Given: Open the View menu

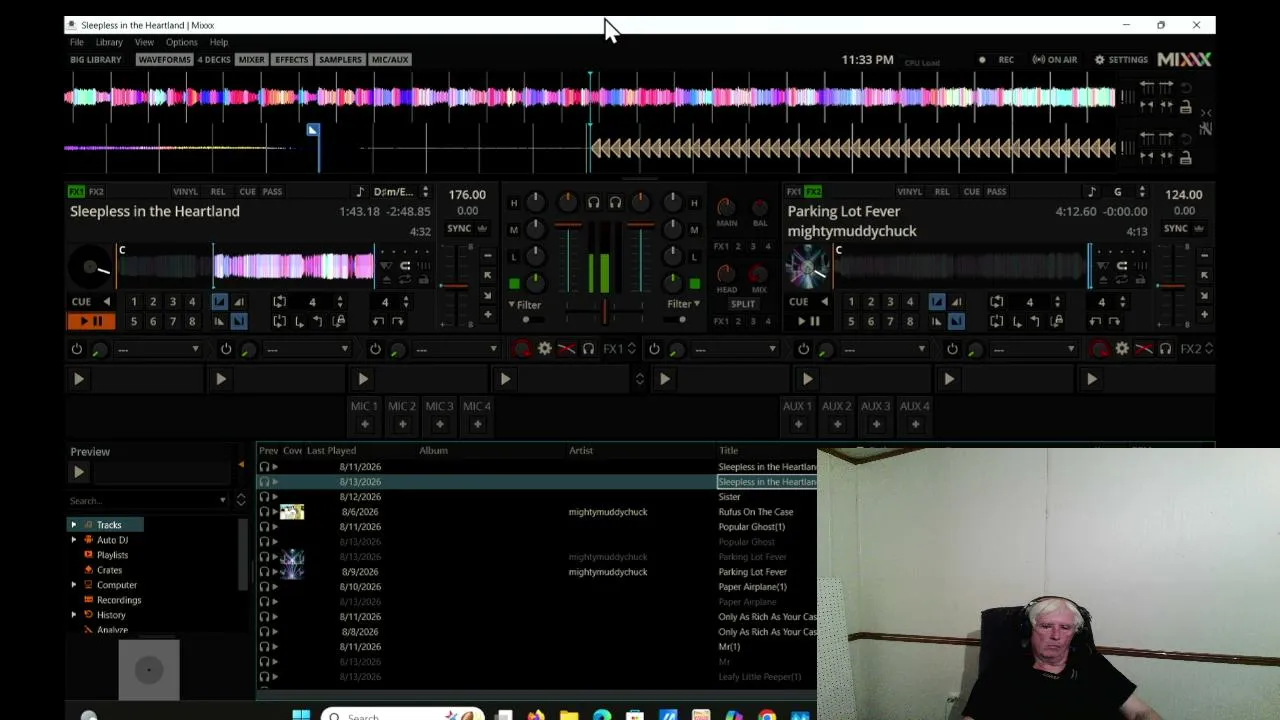Looking at the screenshot, I should 144,42.
